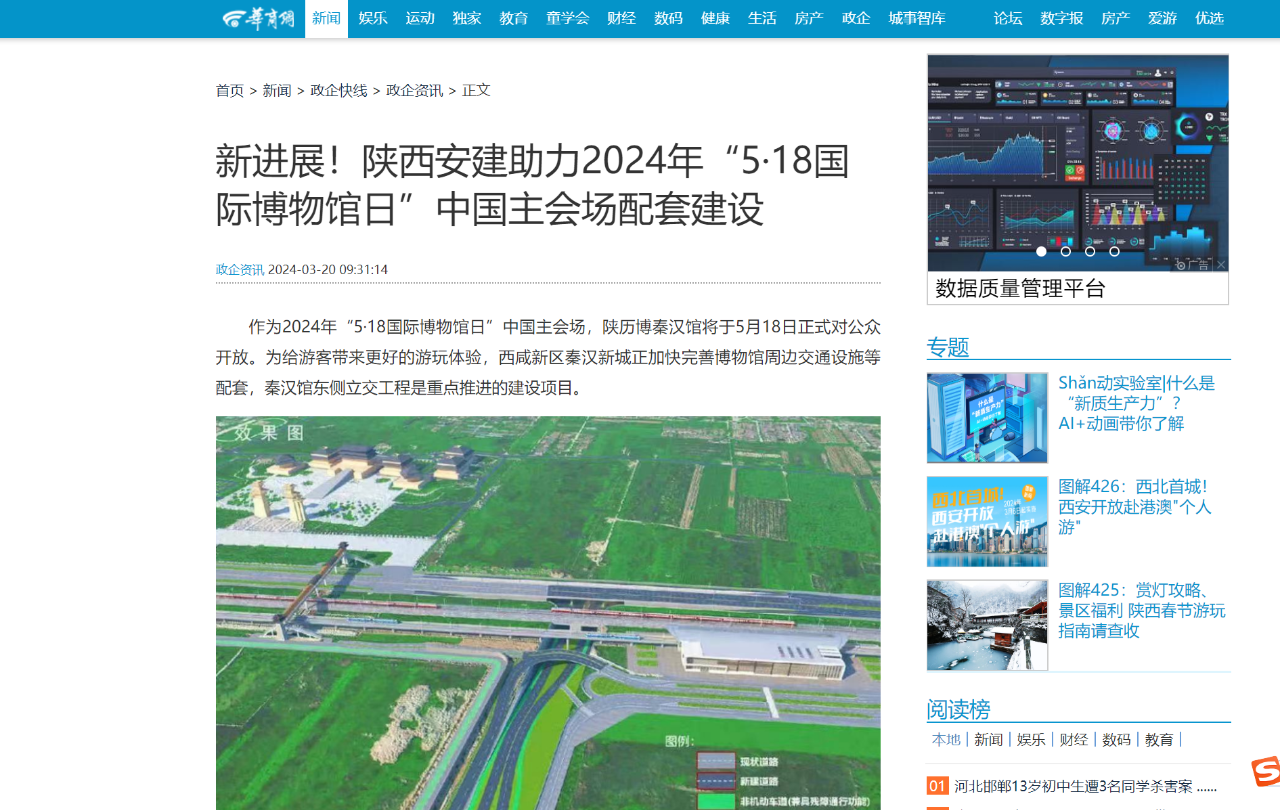Click the 华商网 logo icon
Screen dimensions: 1280x810
pos(260,18)
